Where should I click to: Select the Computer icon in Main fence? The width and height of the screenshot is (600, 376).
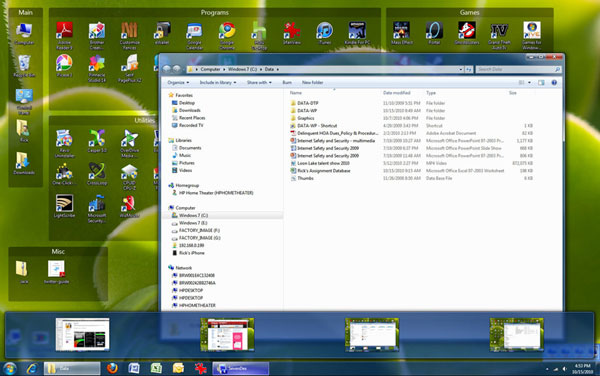[24, 34]
